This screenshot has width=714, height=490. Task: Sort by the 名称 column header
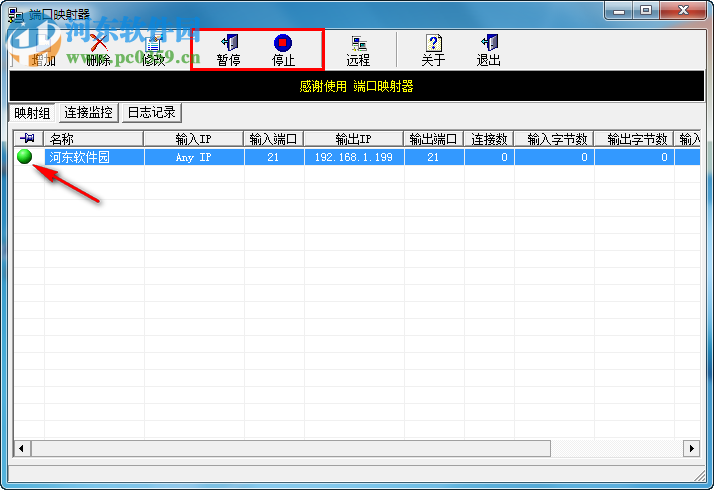tap(94, 138)
